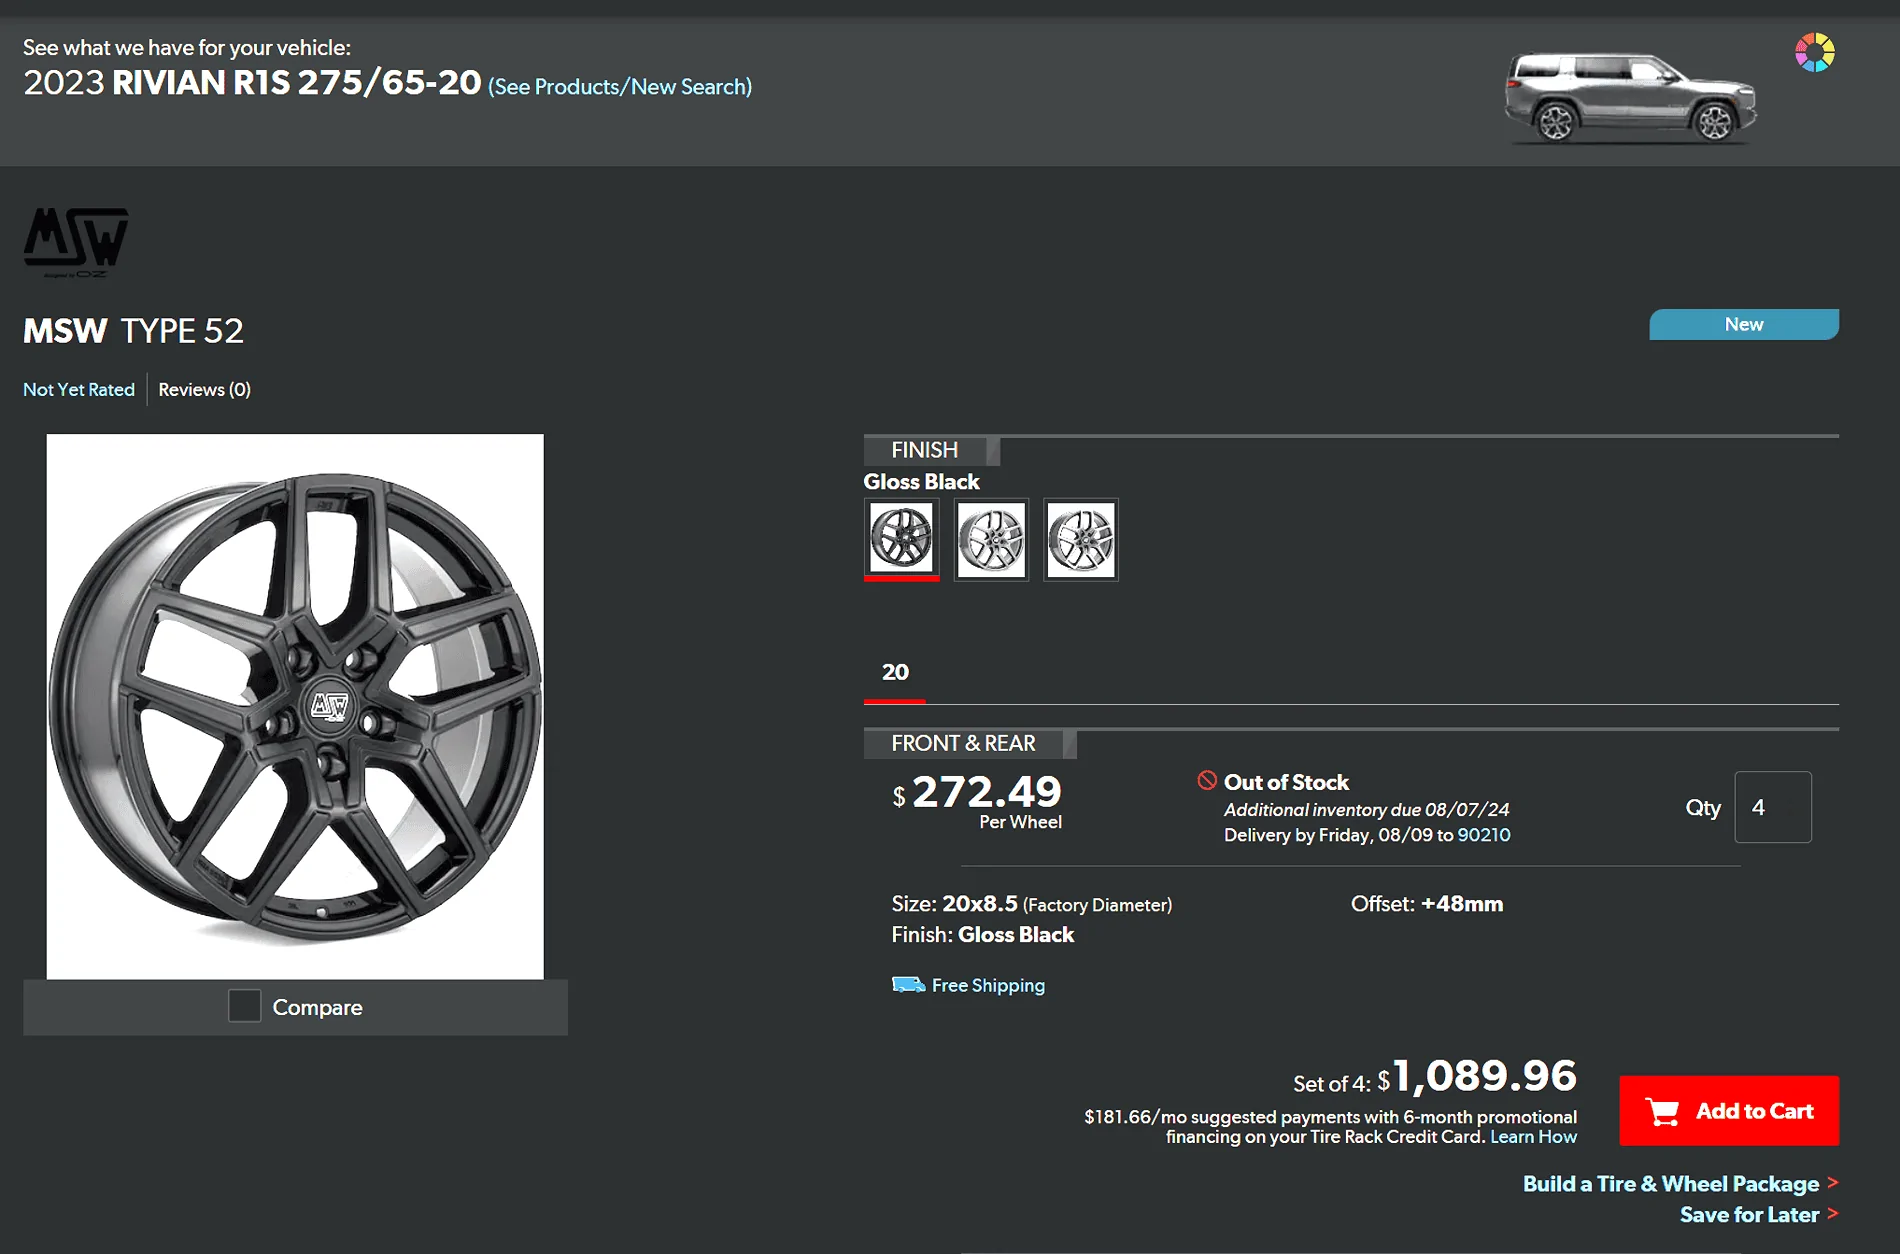Click 2023 RIVIAN R1S 275/65-20 heading
Image resolution: width=1900 pixels, height=1254 pixels.
pyautogui.click(x=252, y=83)
